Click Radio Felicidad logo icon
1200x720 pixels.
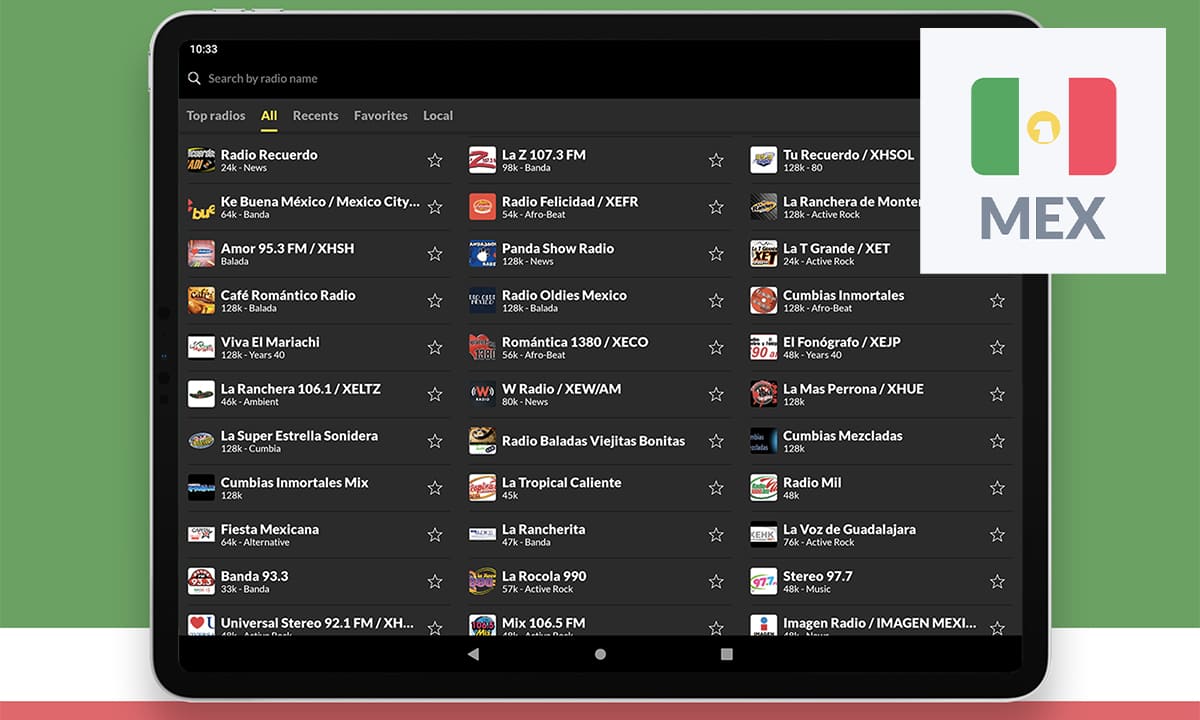(483, 207)
